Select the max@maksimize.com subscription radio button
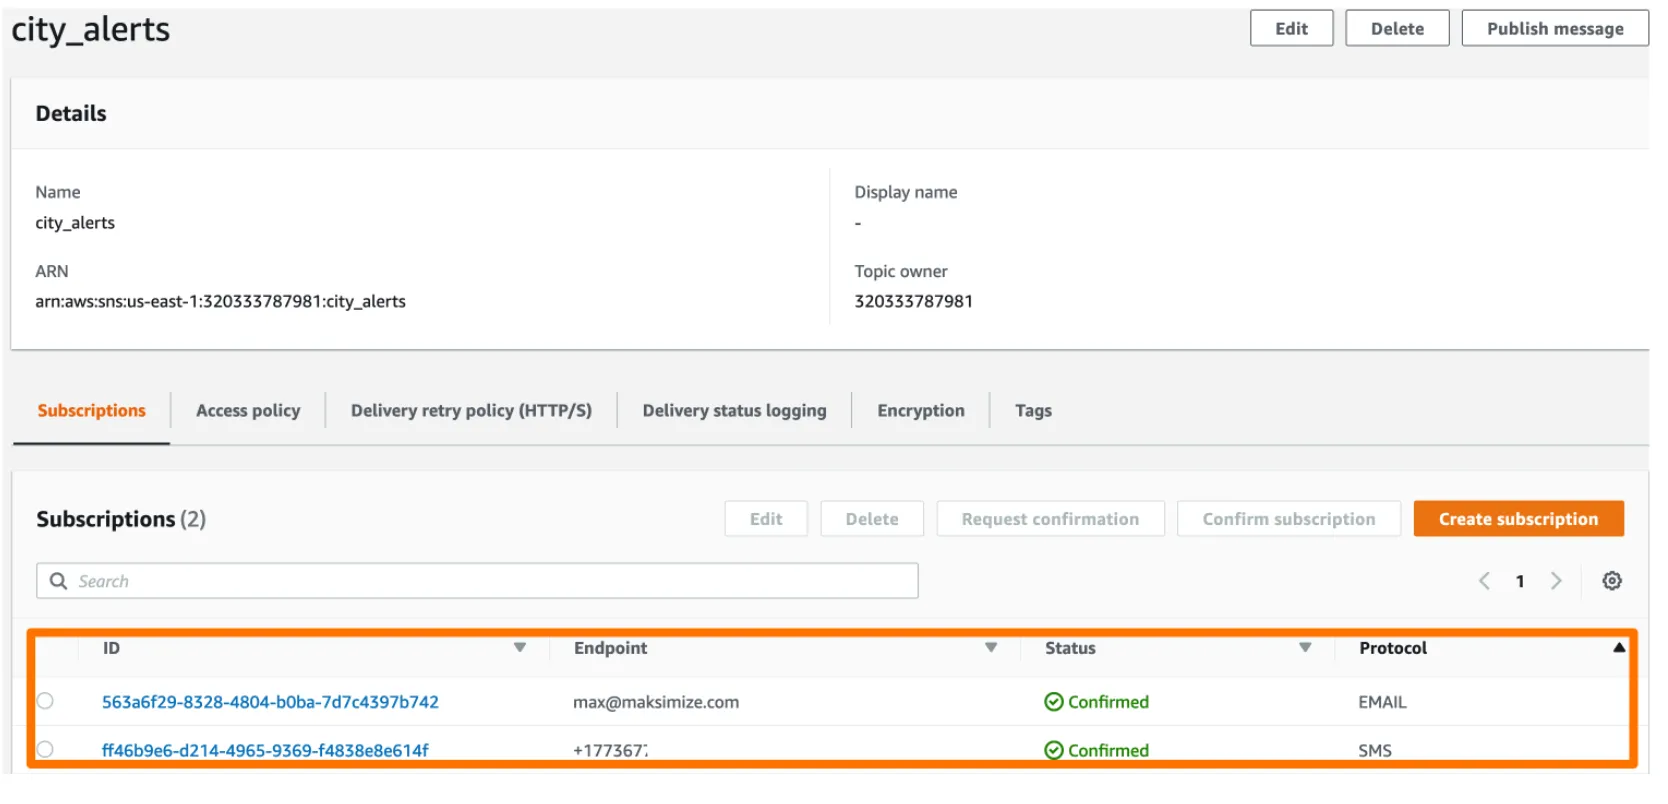Screen dimensions: 1668x804 (x=45, y=701)
